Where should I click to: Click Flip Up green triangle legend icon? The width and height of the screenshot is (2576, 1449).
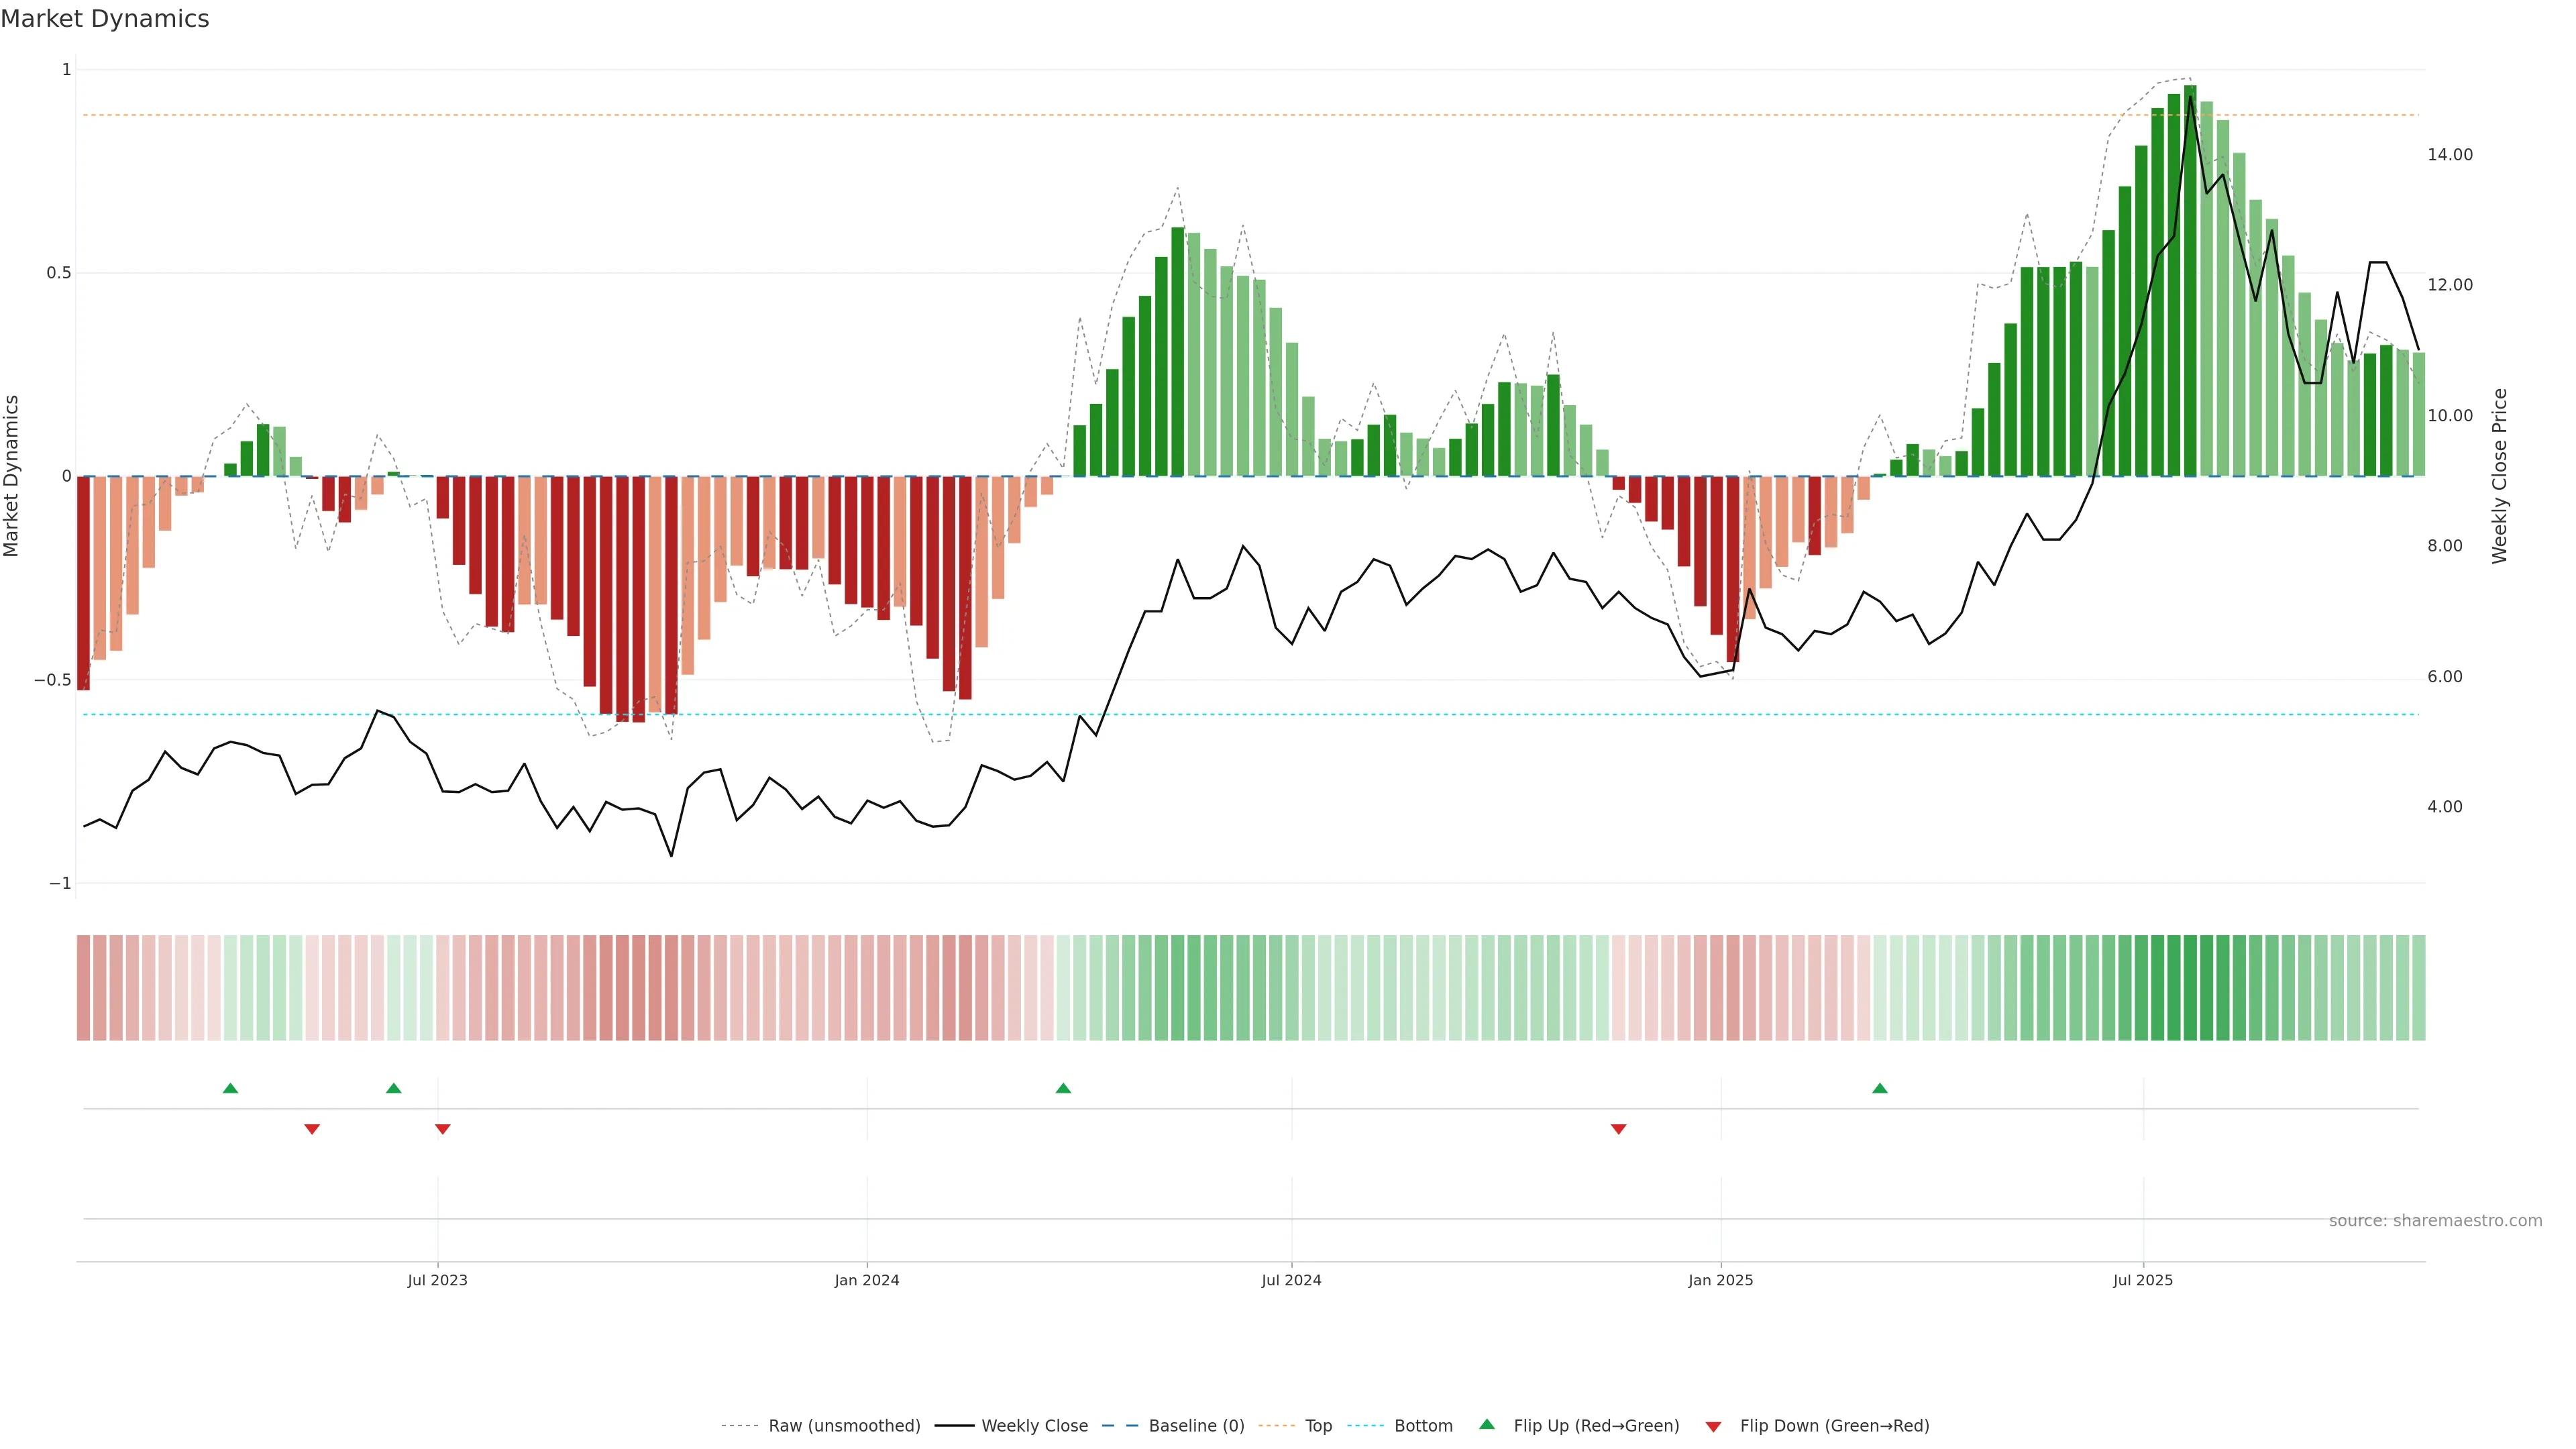pos(1487,1424)
